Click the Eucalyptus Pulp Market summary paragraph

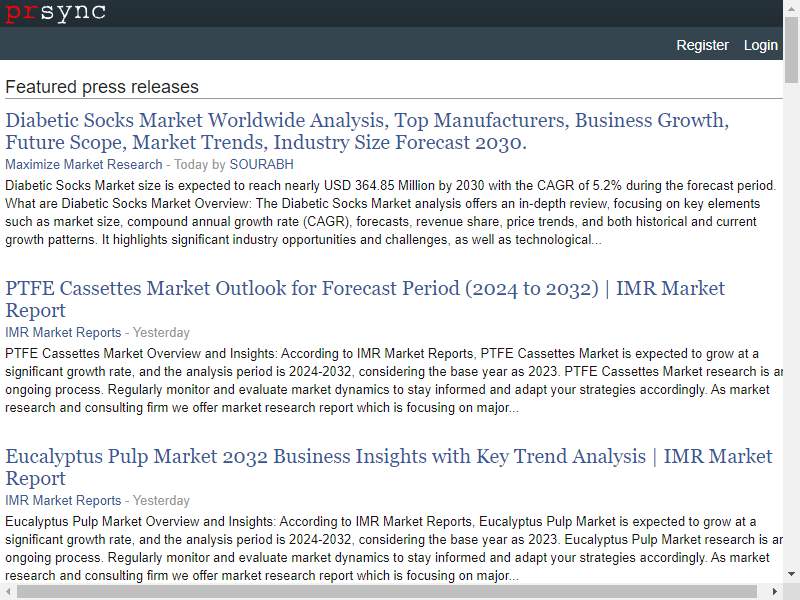(x=394, y=548)
